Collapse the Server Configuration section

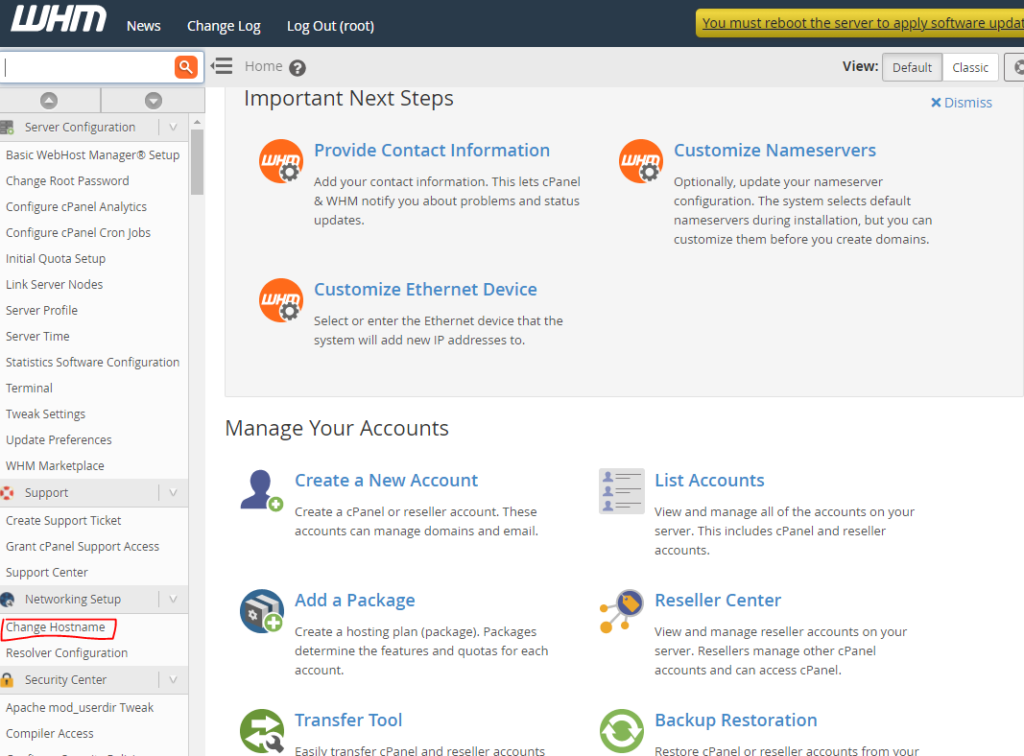coord(173,127)
